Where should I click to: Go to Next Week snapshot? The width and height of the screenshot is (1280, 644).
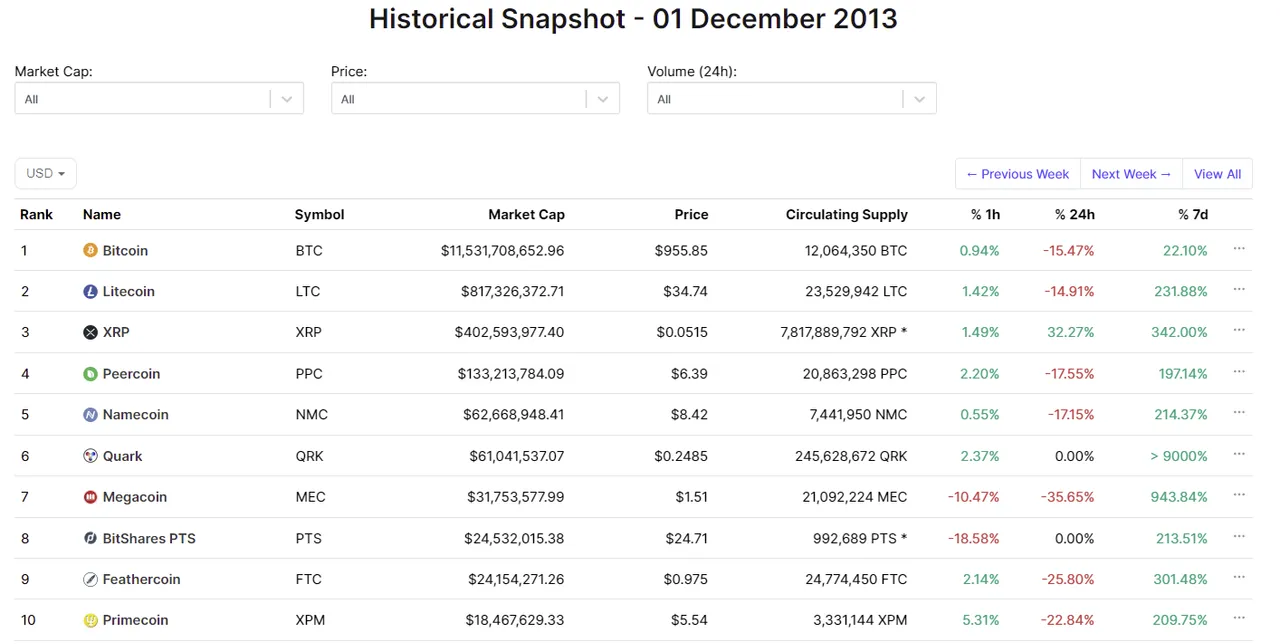[x=1131, y=174]
